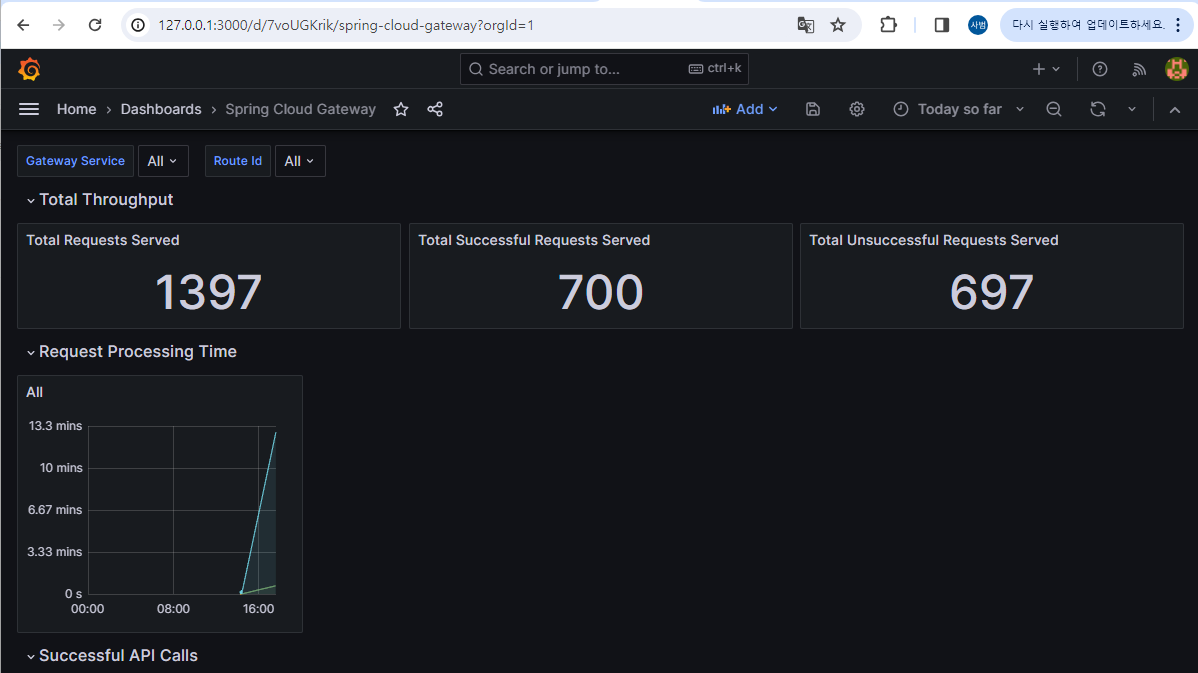Open Total Unsuccessful Requests Served panel title

pyautogui.click(x=934, y=241)
